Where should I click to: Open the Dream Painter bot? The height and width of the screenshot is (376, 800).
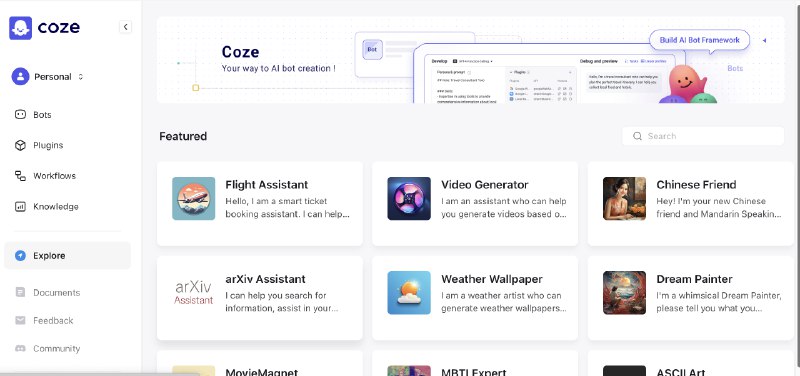(691, 298)
